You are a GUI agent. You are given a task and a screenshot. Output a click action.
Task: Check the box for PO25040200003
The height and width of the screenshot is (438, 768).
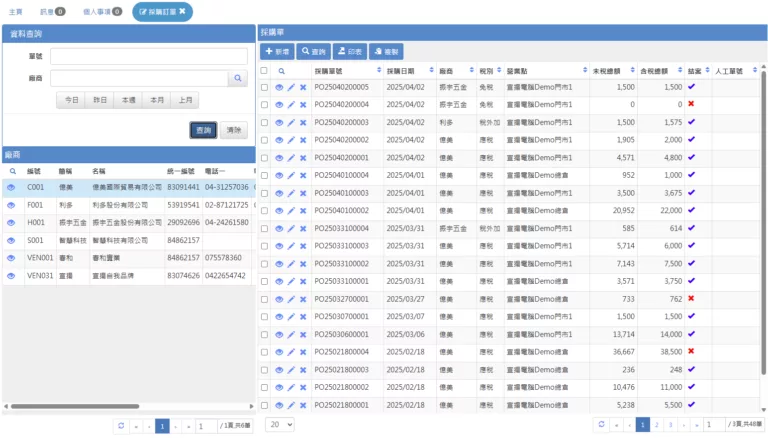(x=264, y=122)
